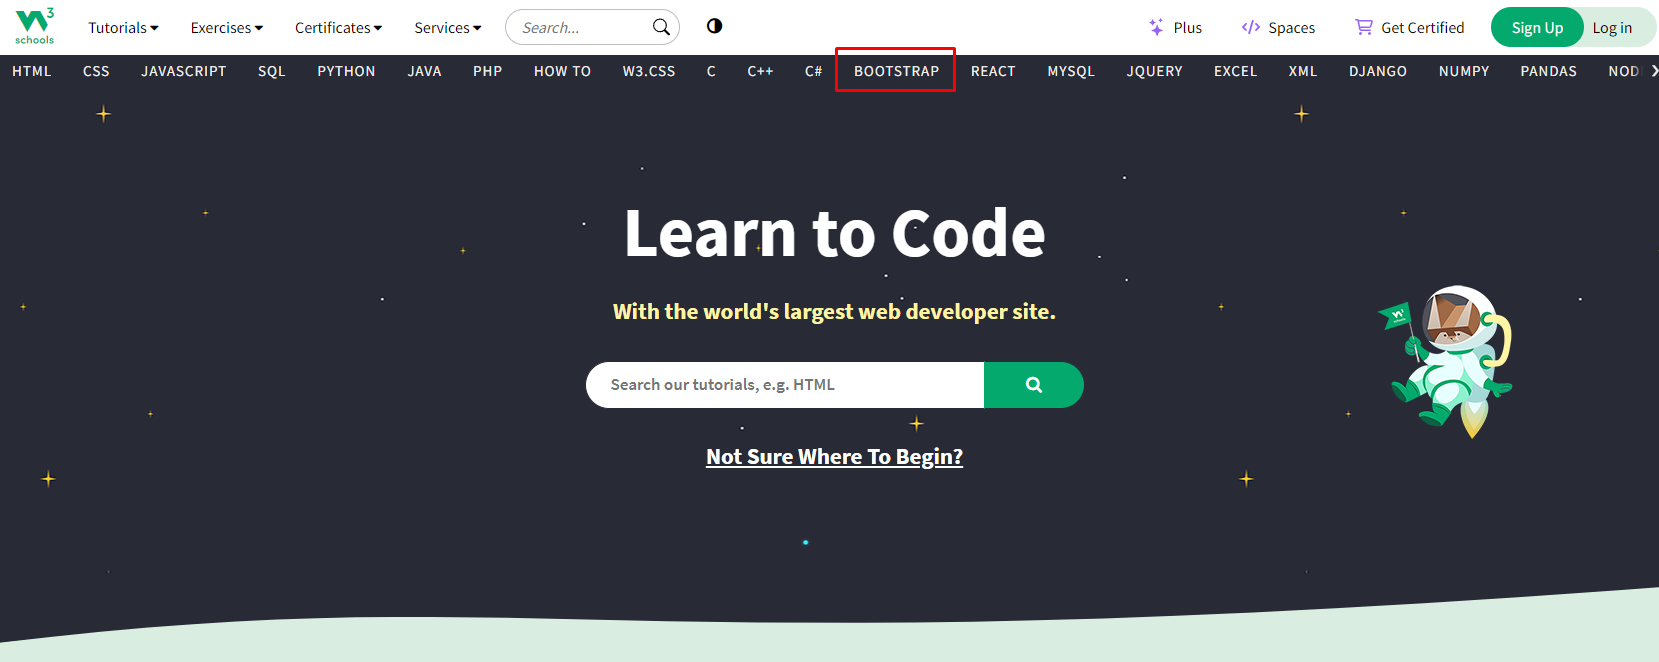Toggle dark mode contrast icon
This screenshot has height=662, width=1659.
[x=714, y=26]
